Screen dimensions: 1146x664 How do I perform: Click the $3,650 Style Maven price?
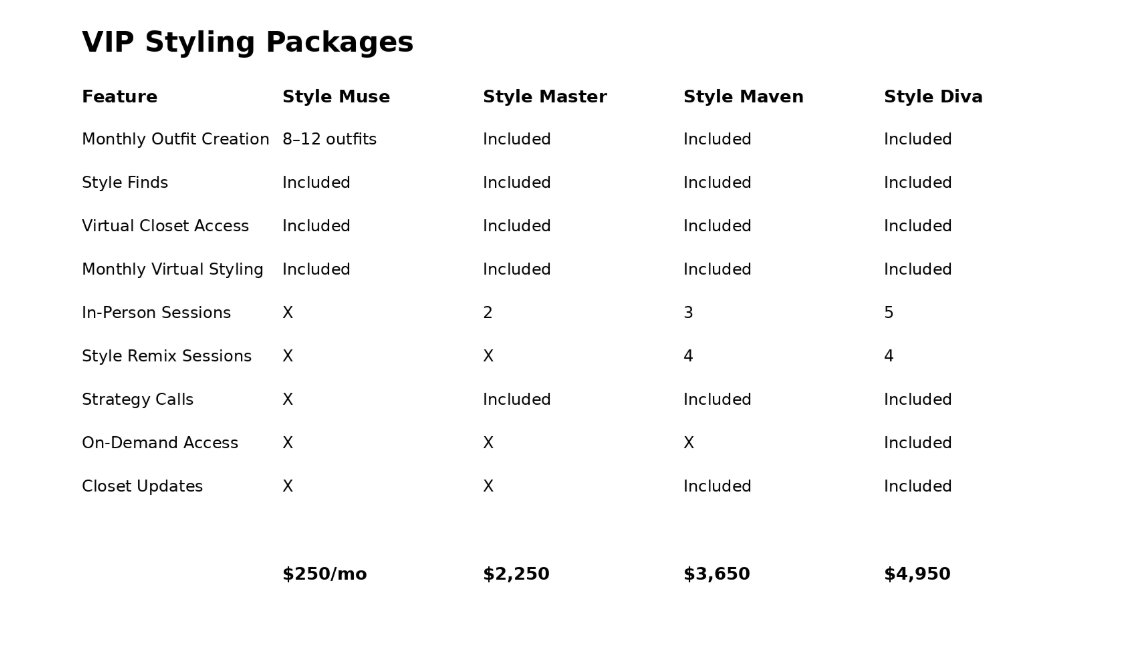click(x=716, y=574)
